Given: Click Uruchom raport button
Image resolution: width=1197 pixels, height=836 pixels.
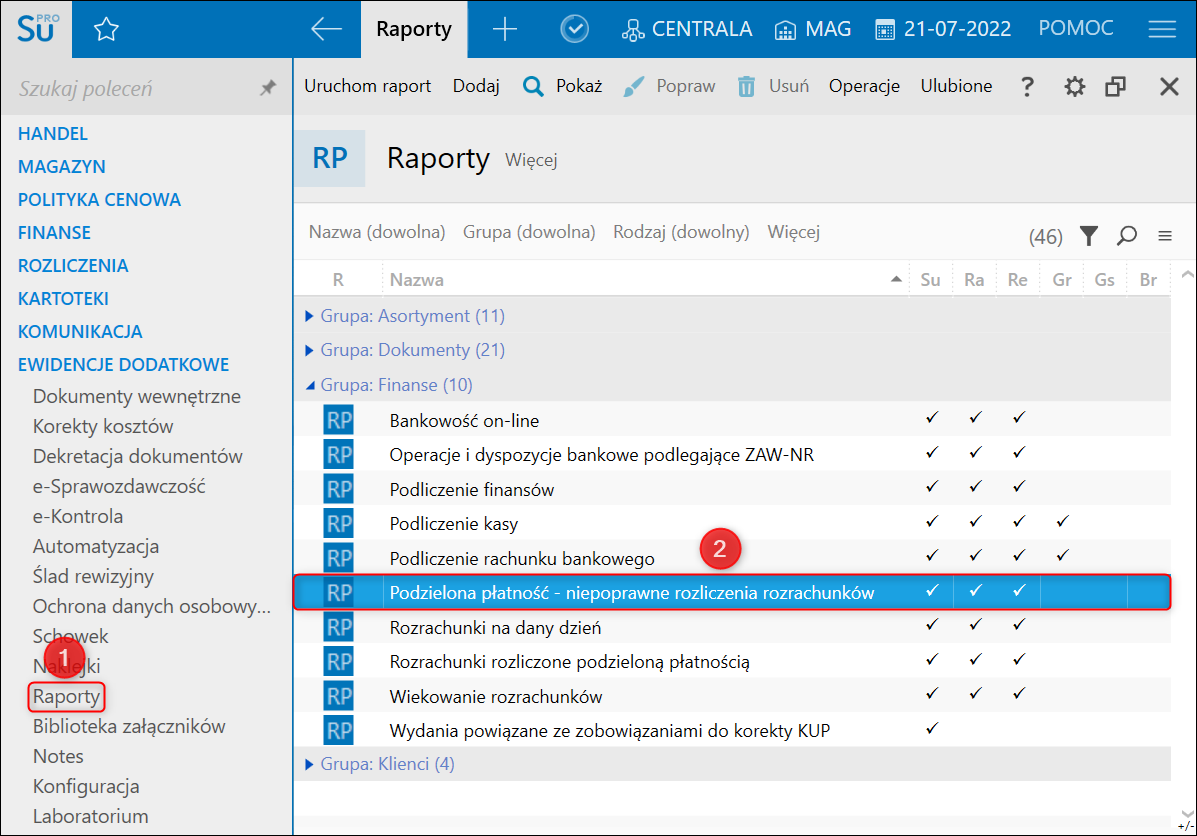Looking at the screenshot, I should pos(367,86).
